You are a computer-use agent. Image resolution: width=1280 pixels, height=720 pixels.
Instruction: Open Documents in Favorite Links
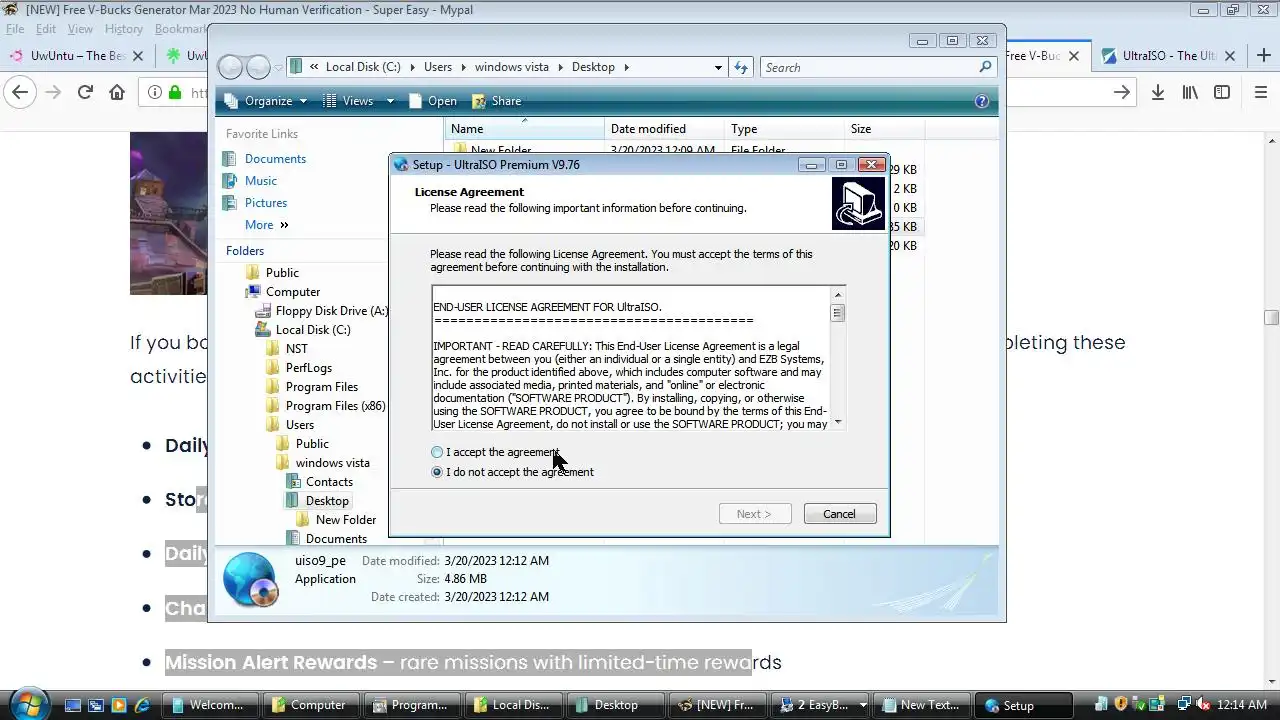pyautogui.click(x=275, y=159)
